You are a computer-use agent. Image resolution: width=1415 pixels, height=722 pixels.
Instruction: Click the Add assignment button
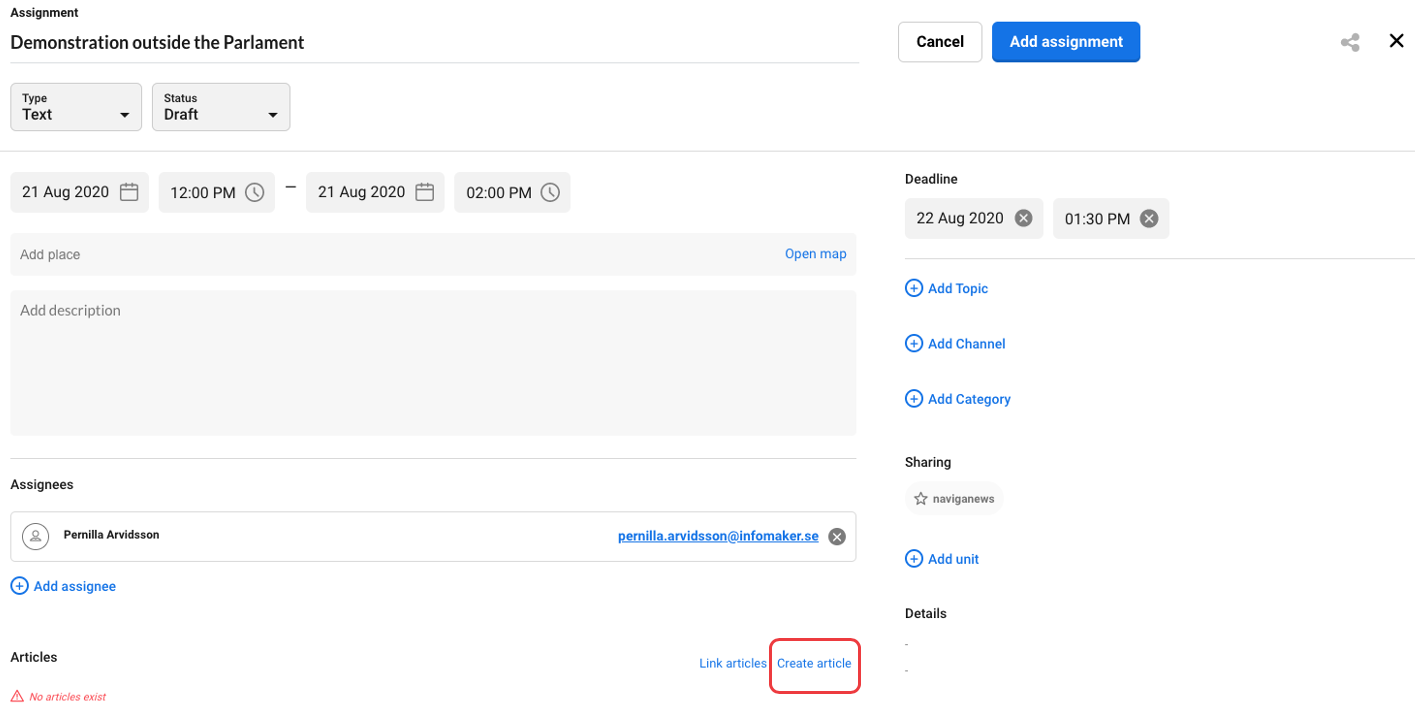tap(1065, 41)
